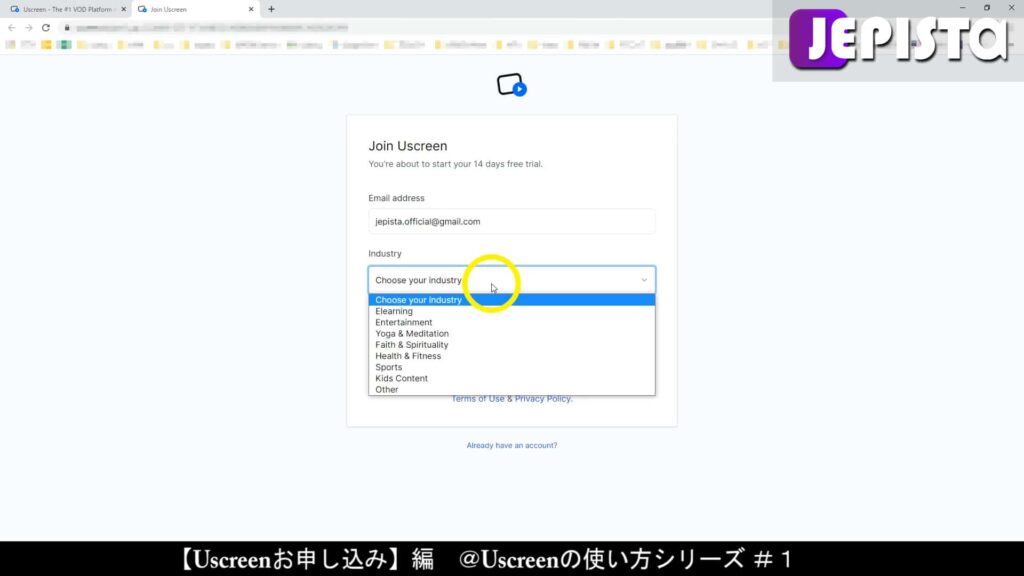The height and width of the screenshot is (576, 1024).
Task: Open the Terms of Use link
Action: pyautogui.click(x=477, y=398)
